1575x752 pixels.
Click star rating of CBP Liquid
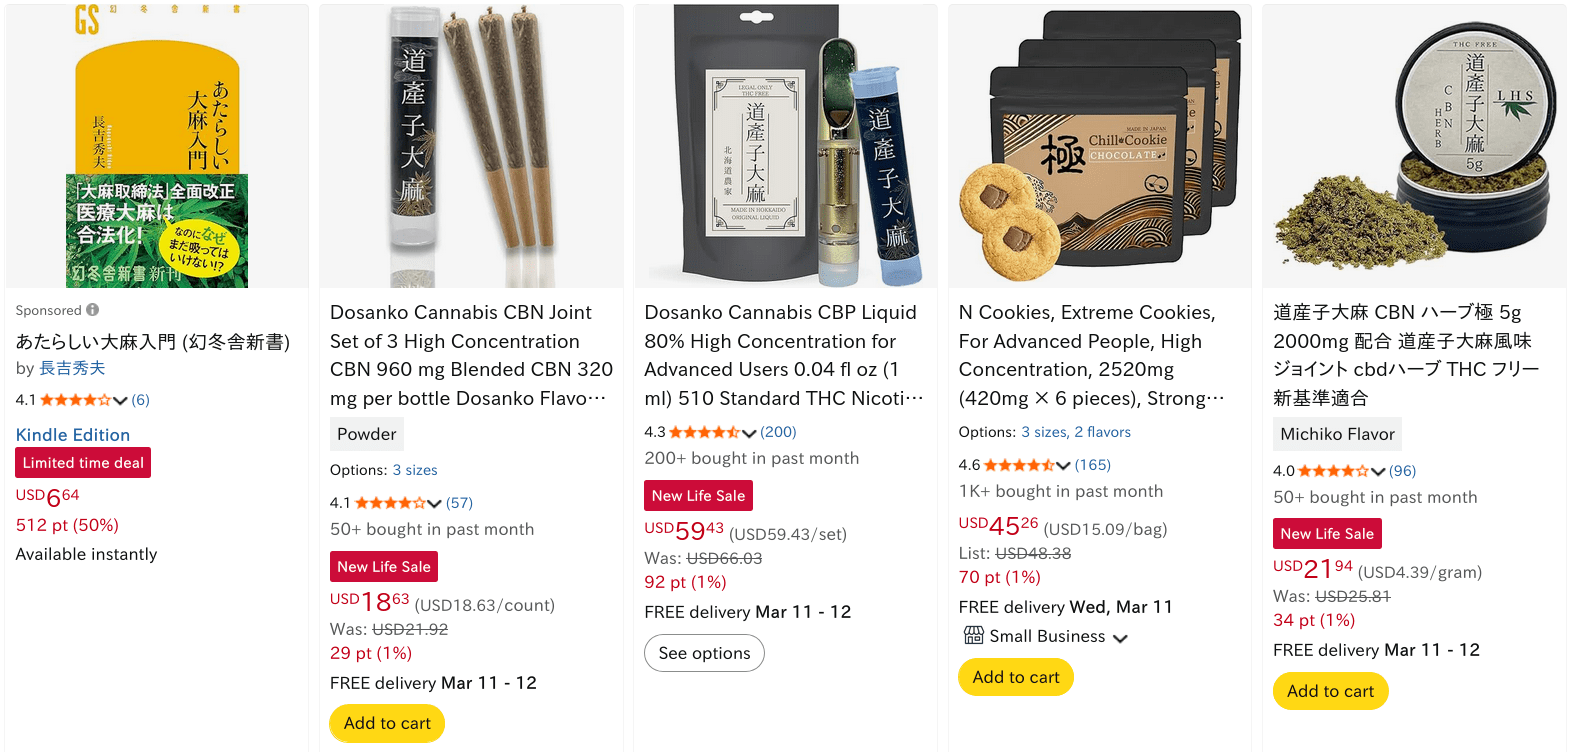tap(704, 432)
